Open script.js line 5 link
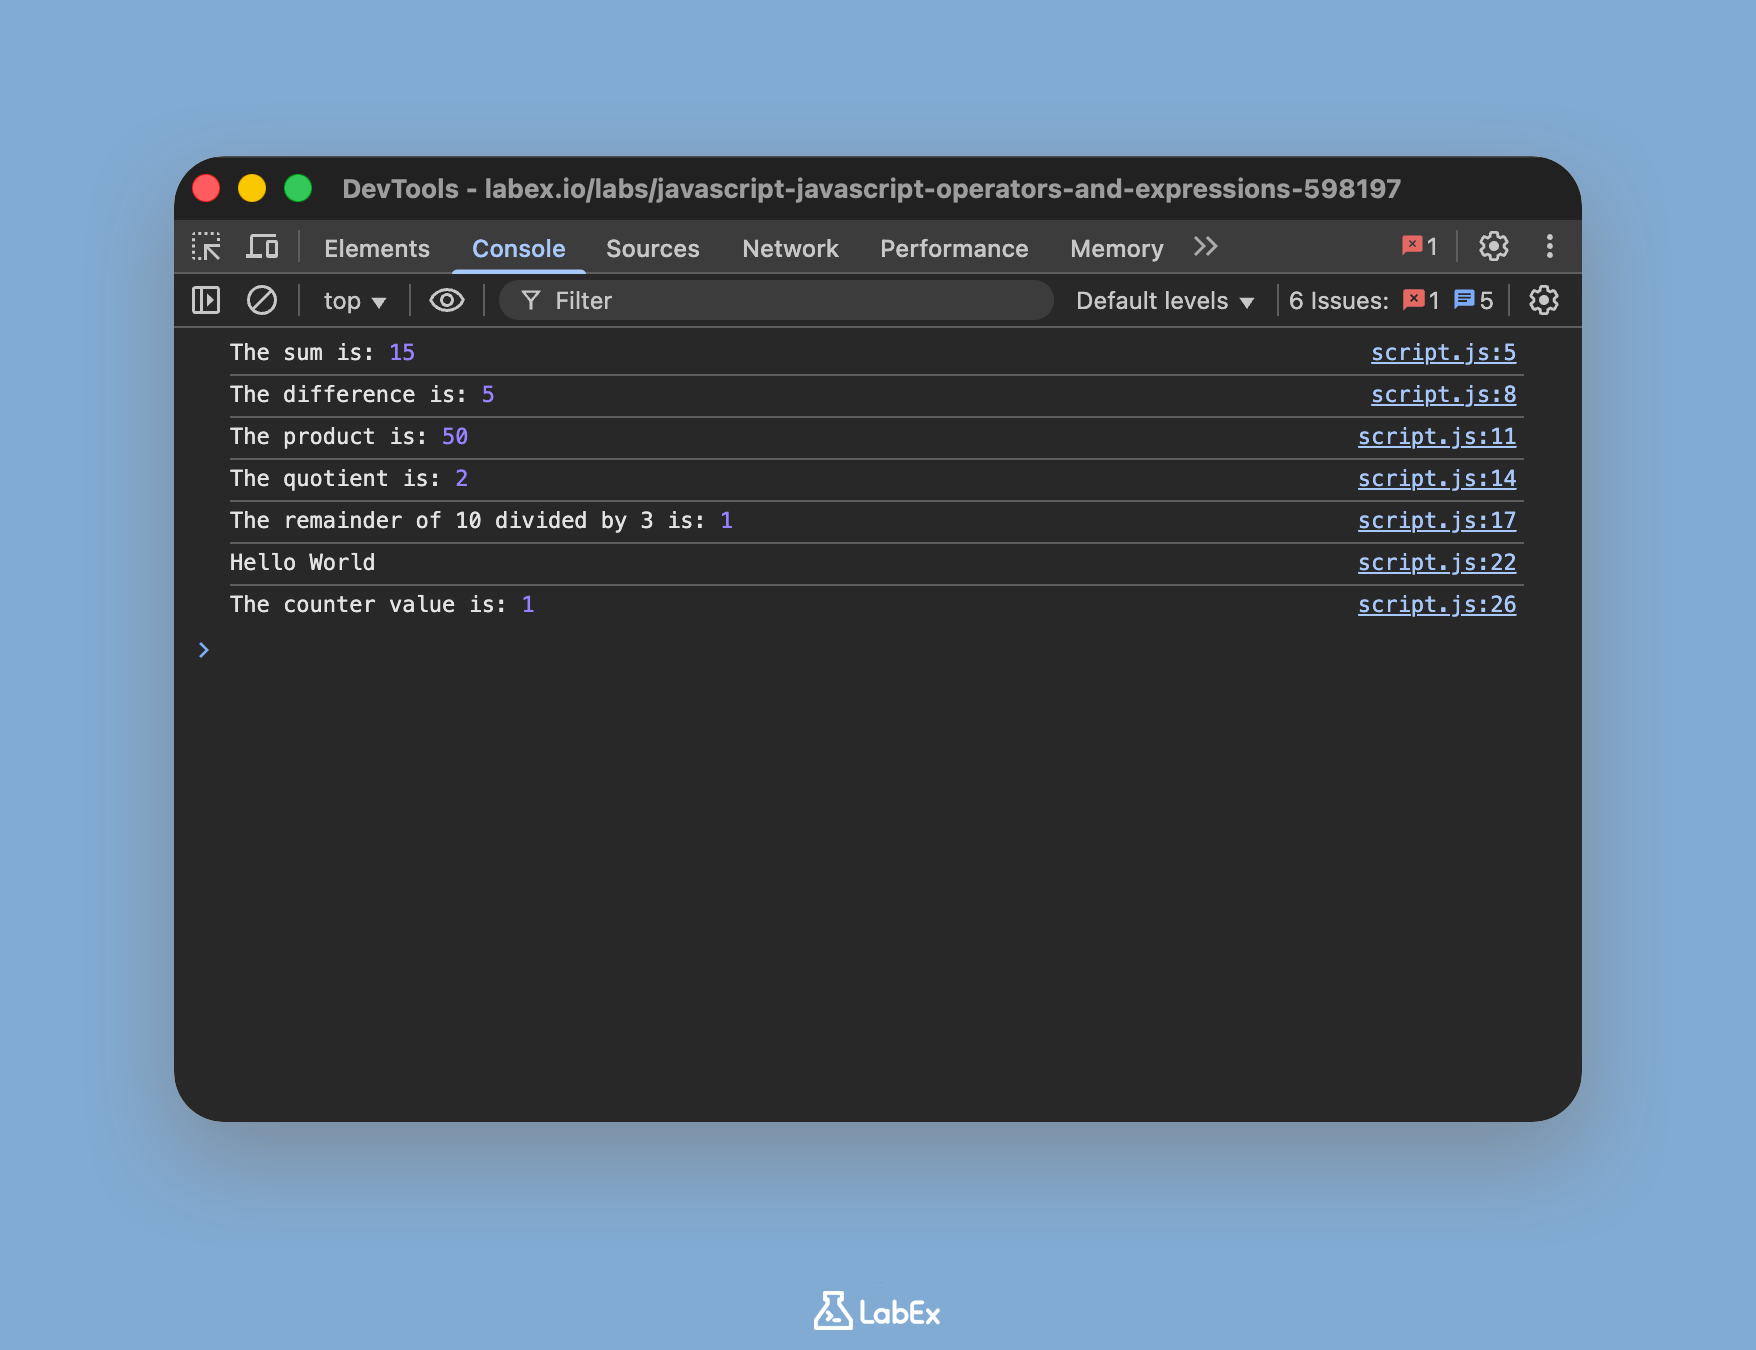The image size is (1756, 1350). click(1443, 352)
